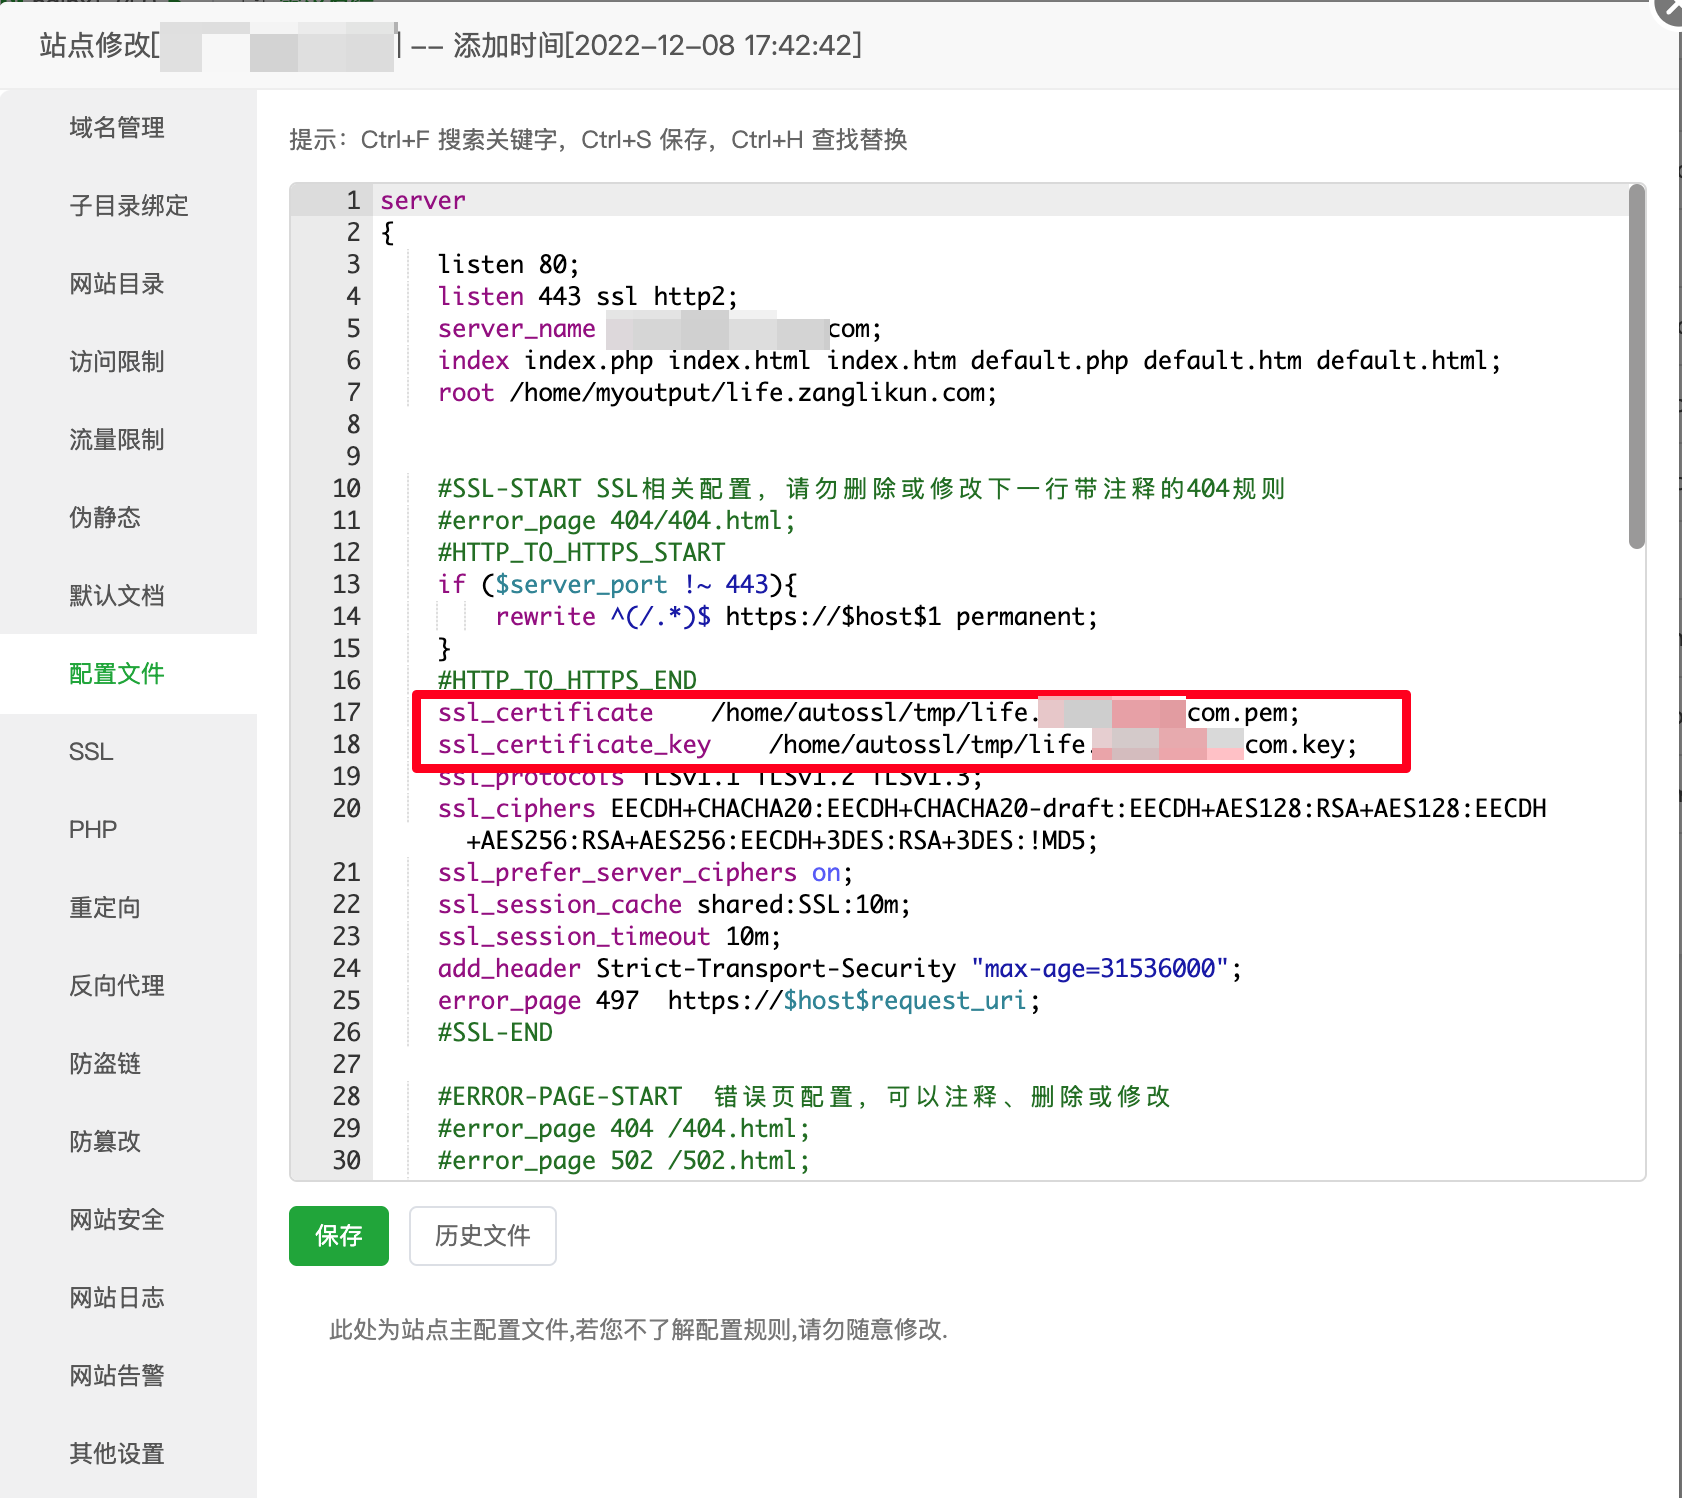Open 防盗链 section

point(105,1064)
